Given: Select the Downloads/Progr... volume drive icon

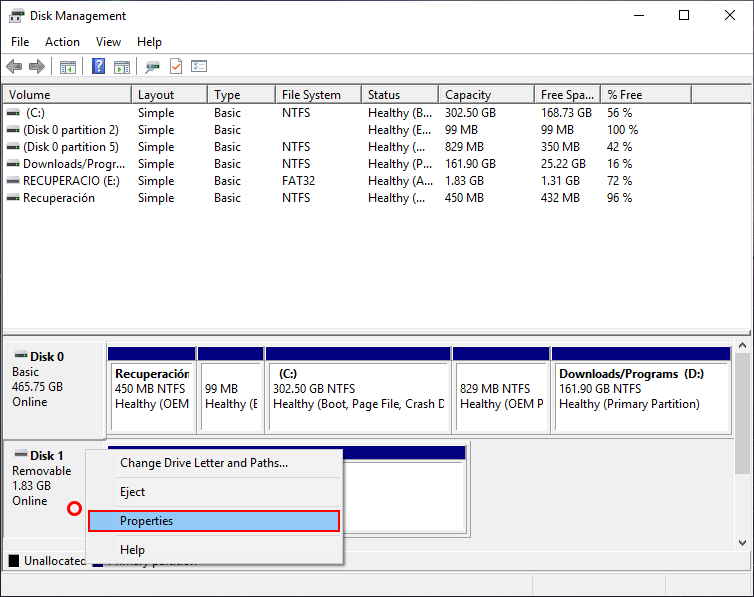Looking at the screenshot, I should (13, 164).
